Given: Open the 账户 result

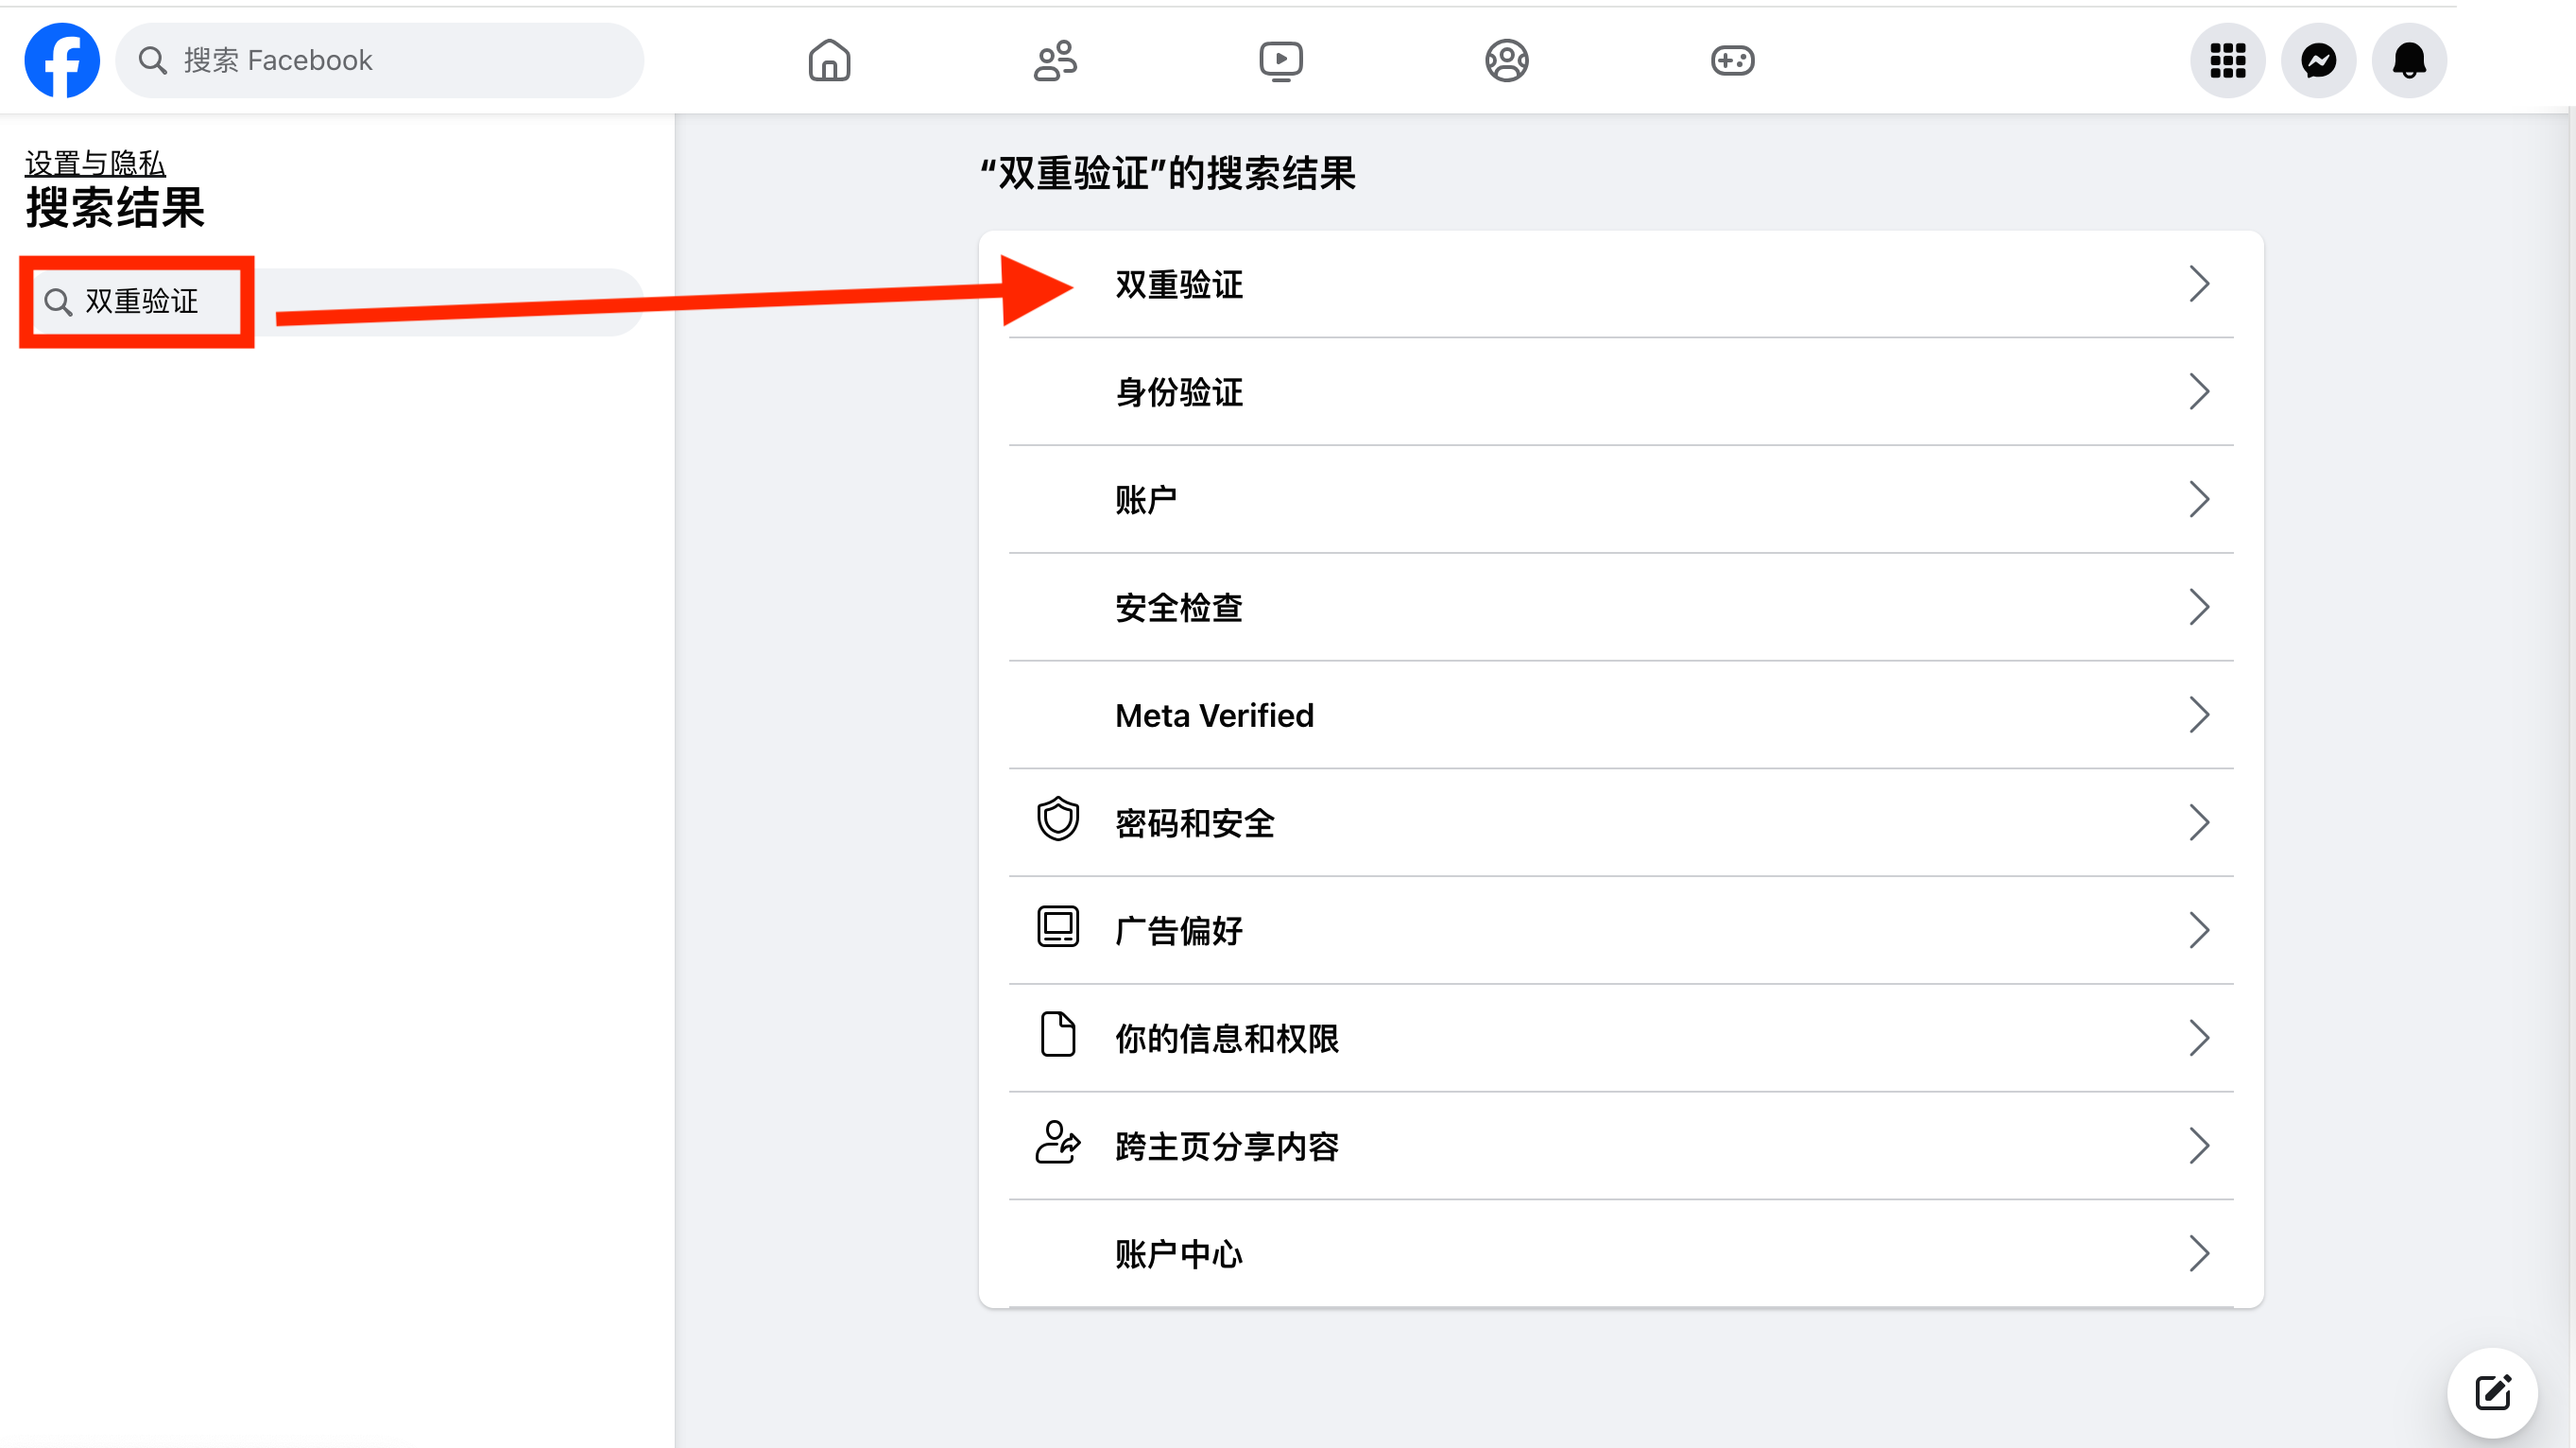Looking at the screenshot, I should [x=1621, y=499].
